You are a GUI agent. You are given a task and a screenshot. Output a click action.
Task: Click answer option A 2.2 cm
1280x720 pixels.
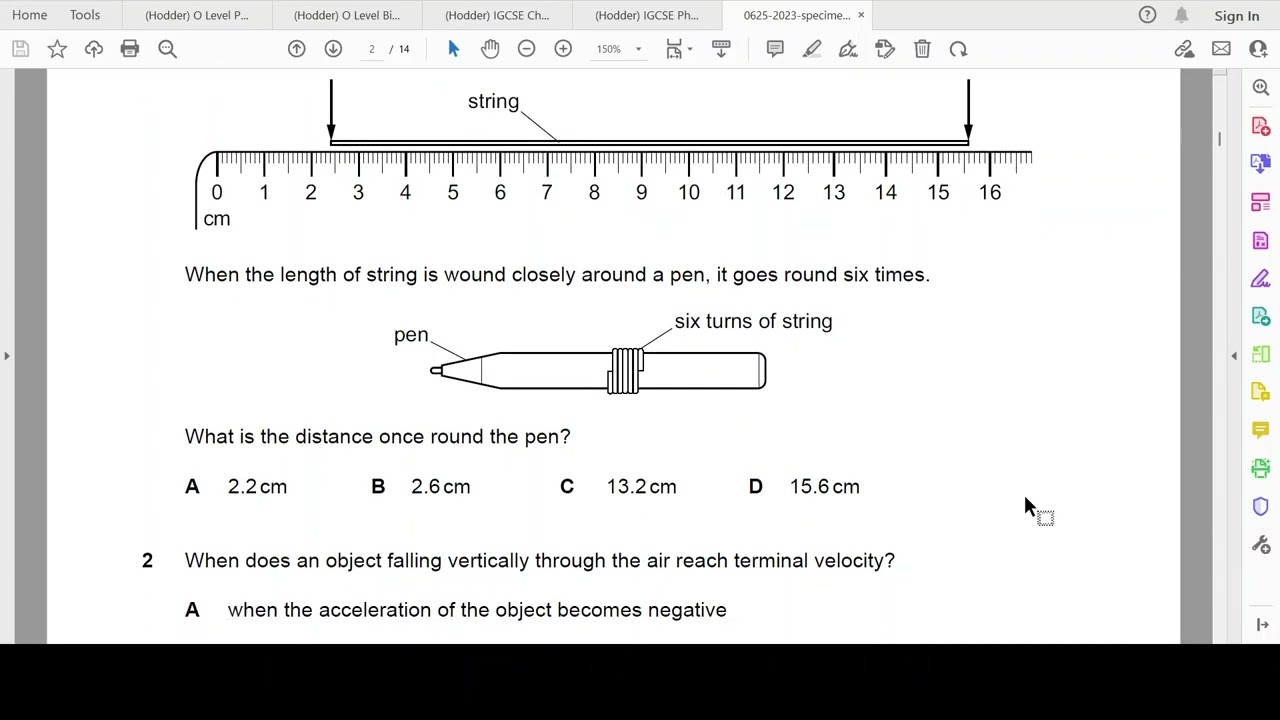pyautogui.click(x=236, y=487)
